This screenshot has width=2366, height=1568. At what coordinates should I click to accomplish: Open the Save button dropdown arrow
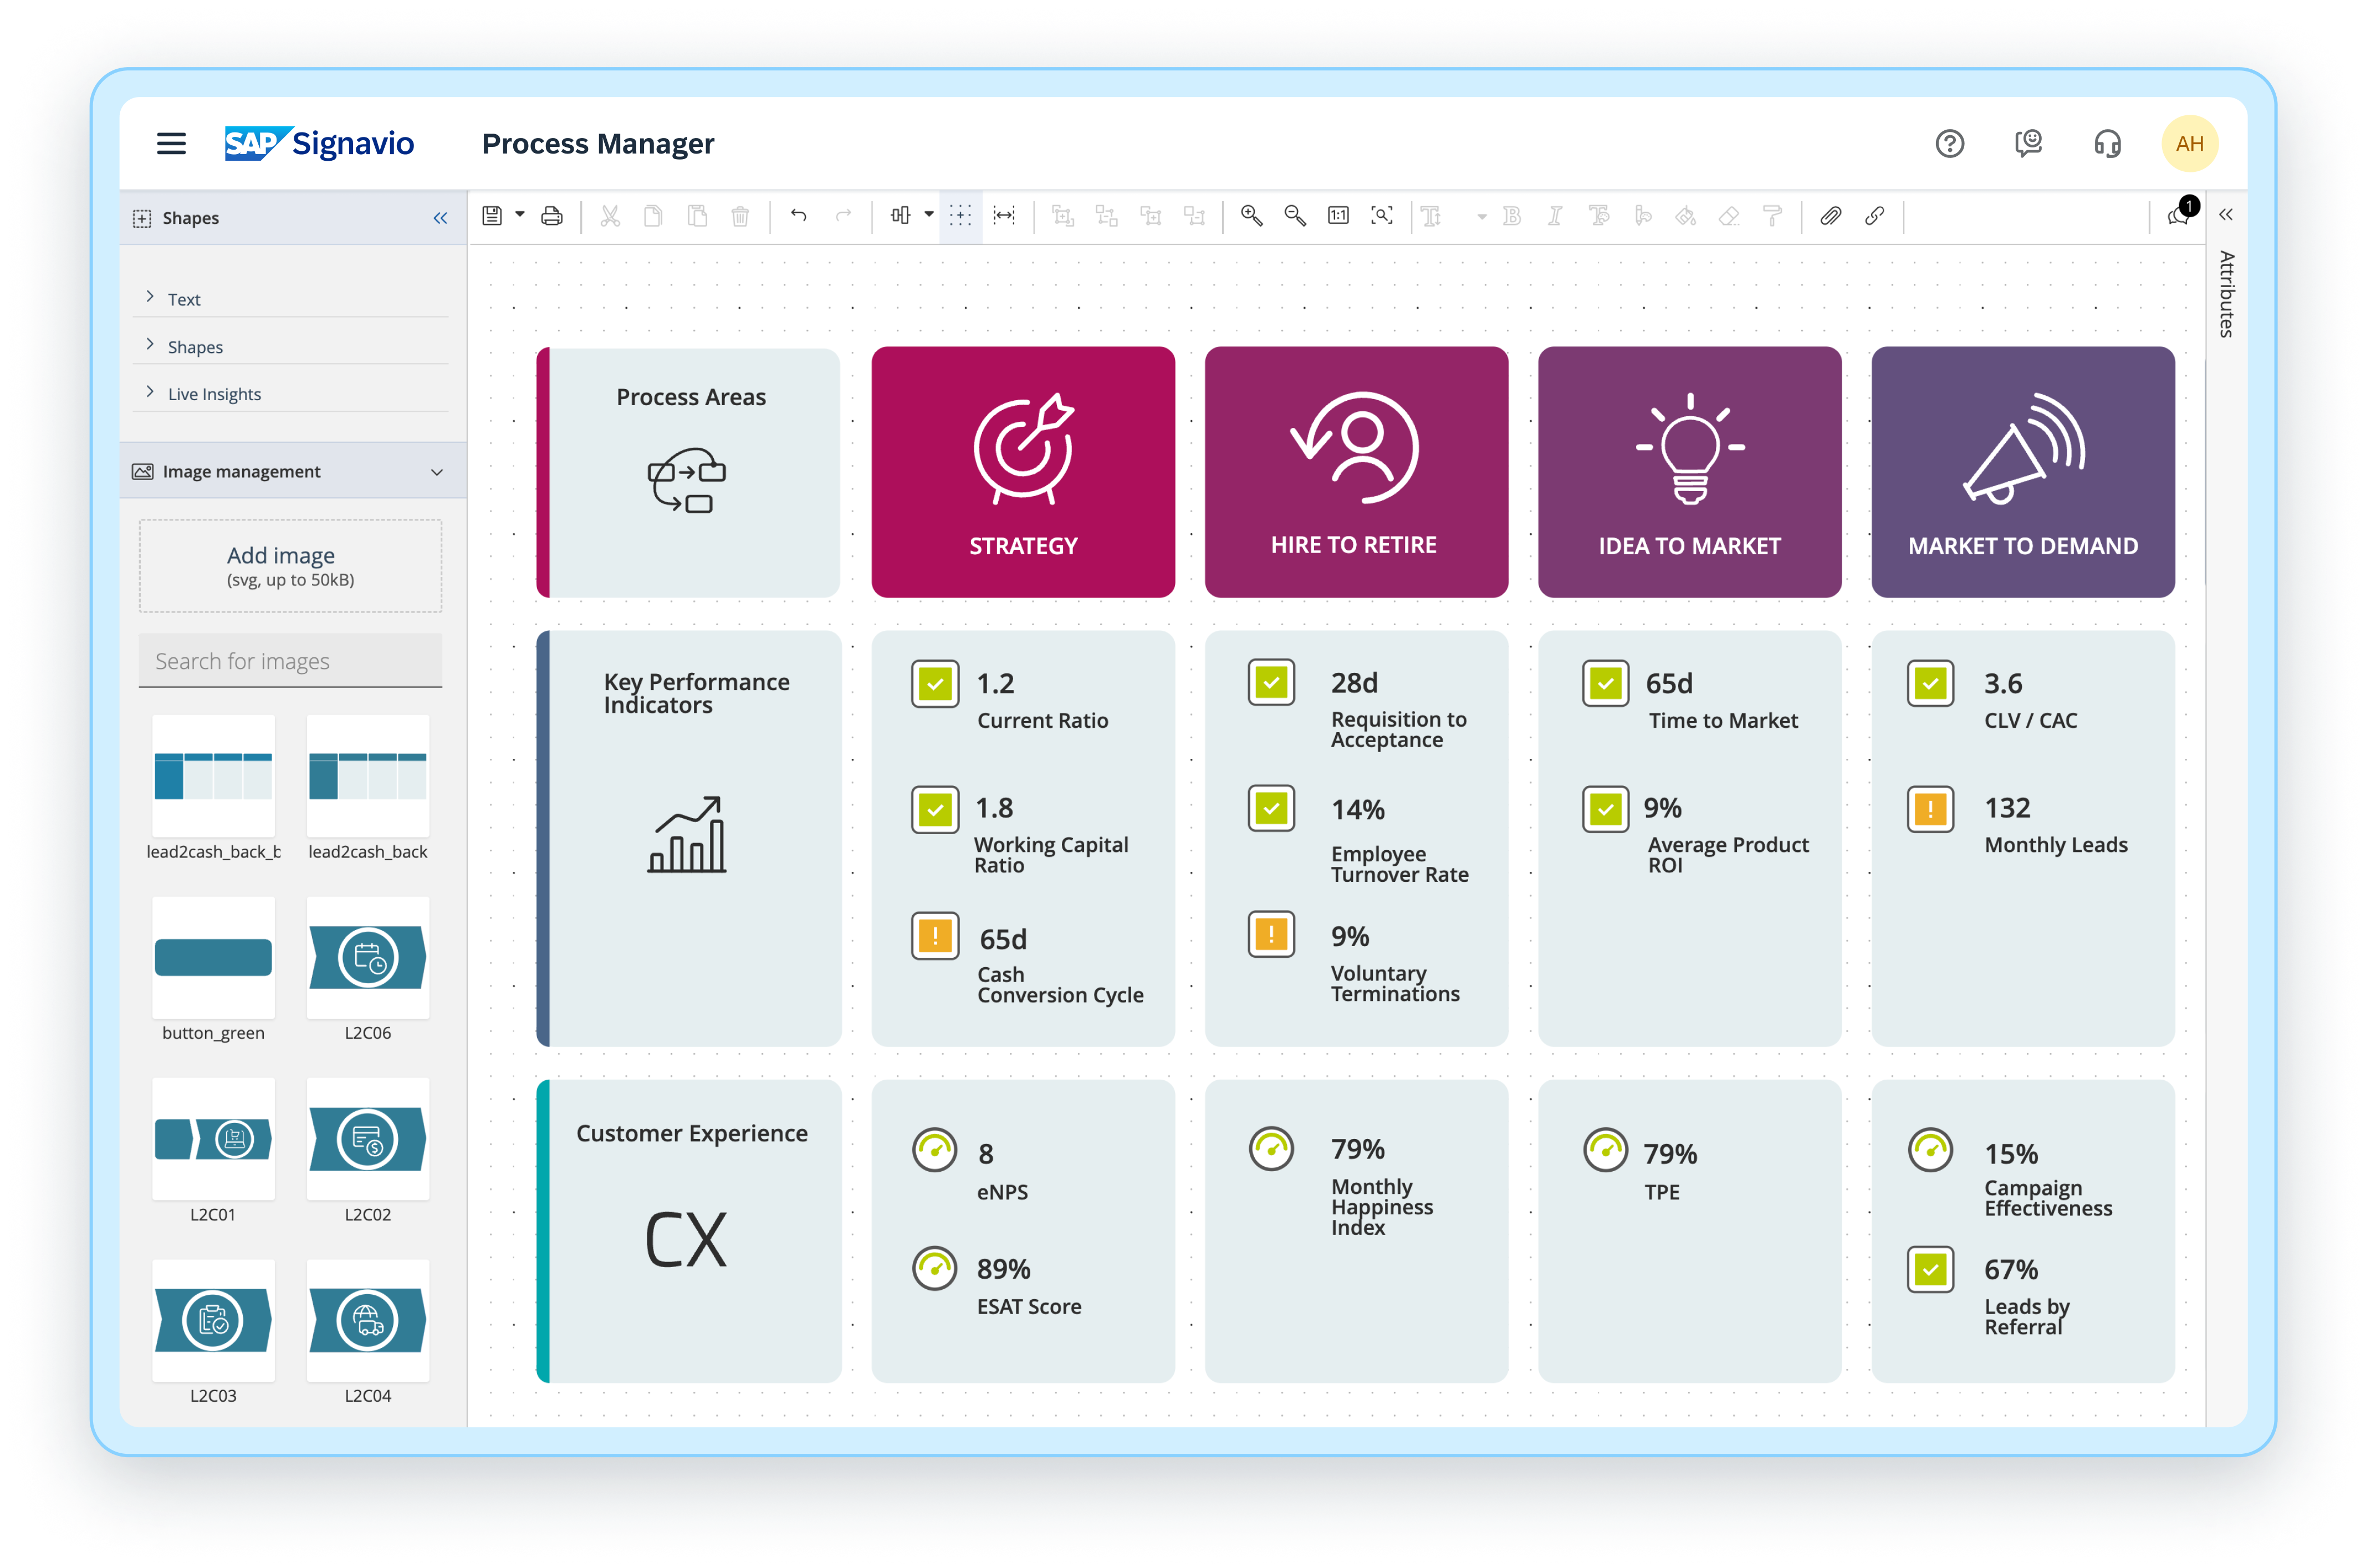tap(519, 216)
